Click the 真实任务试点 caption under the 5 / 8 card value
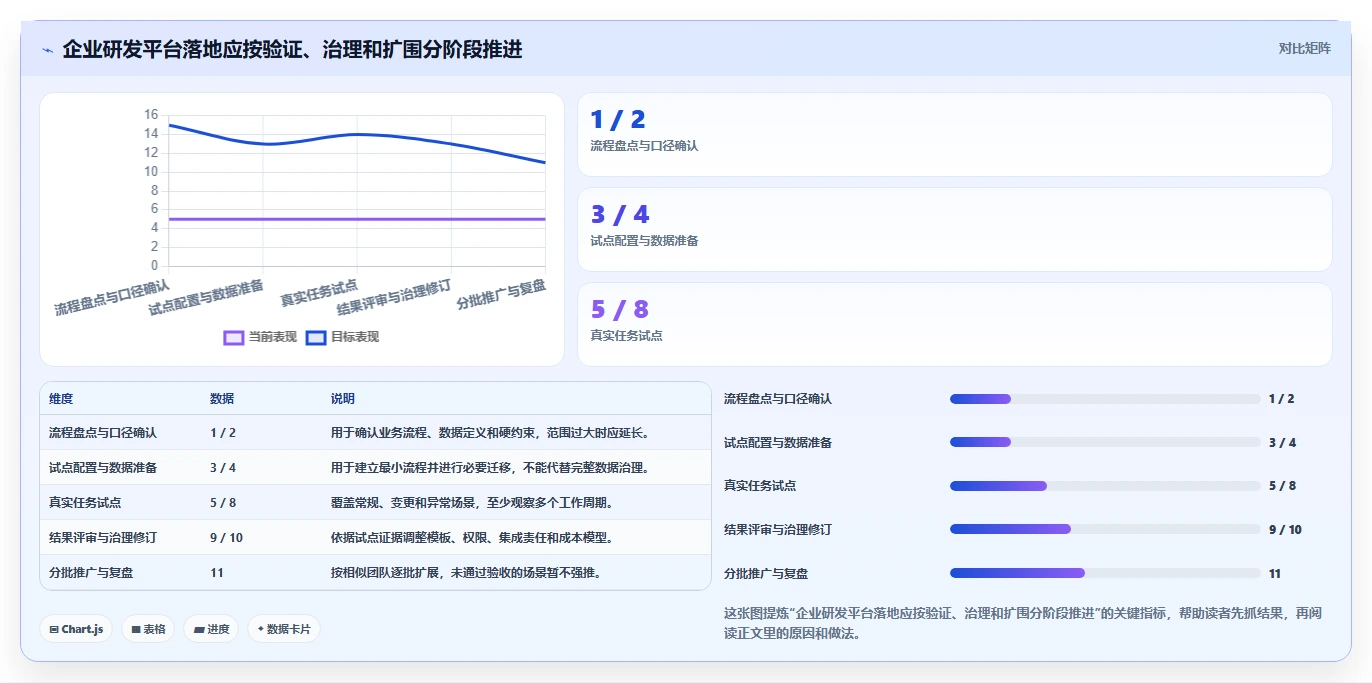The image size is (1372, 683). [x=626, y=336]
